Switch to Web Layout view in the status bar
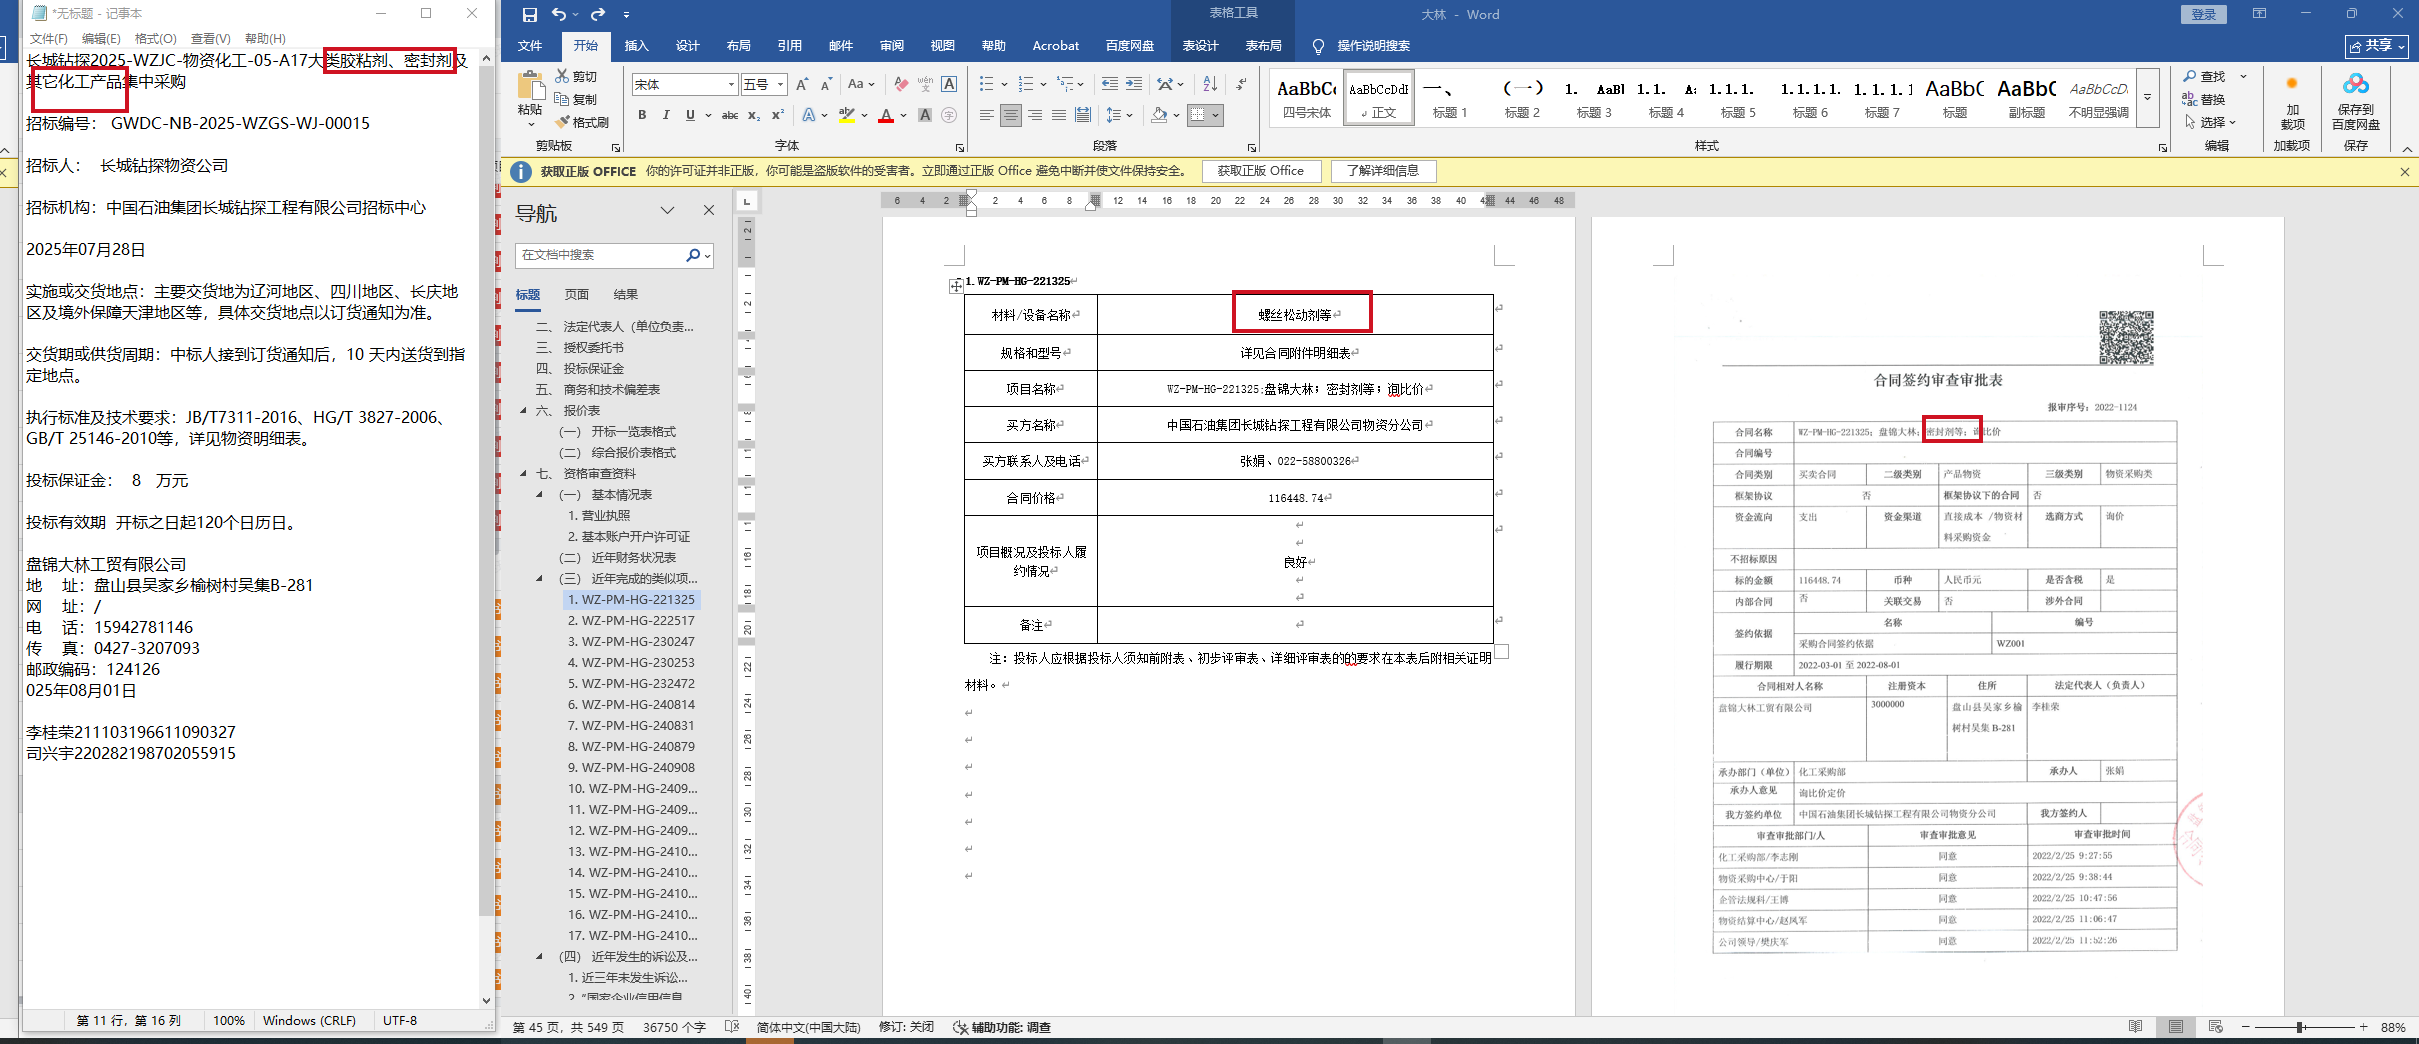 pyautogui.click(x=2215, y=1027)
